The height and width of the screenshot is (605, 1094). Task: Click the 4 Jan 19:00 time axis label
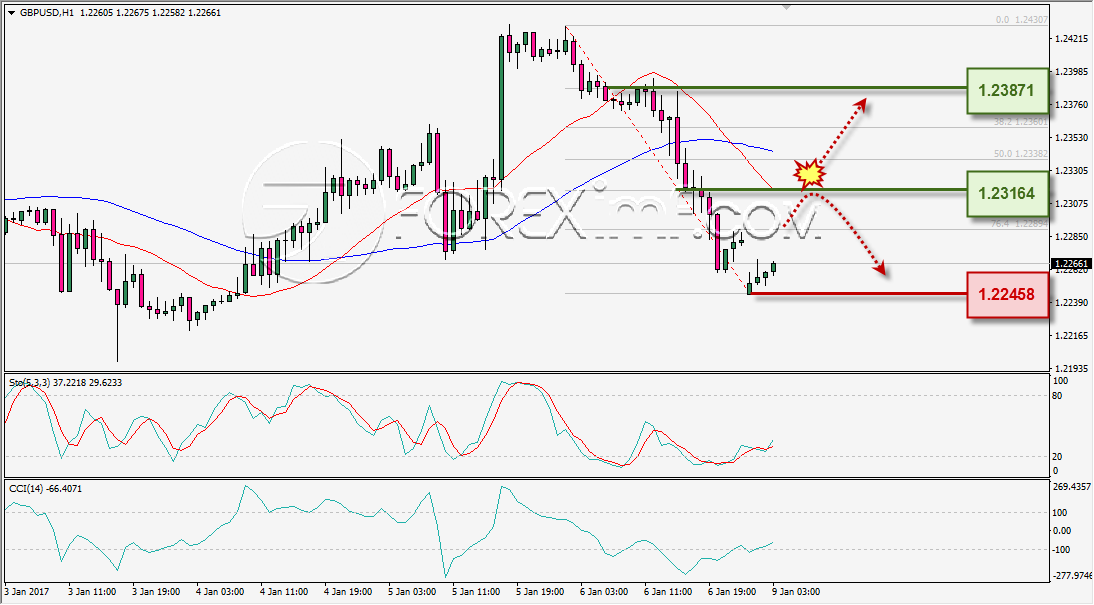tap(348, 592)
